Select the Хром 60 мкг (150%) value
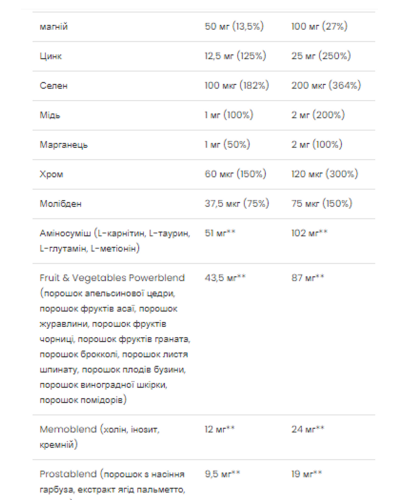This screenshot has height=500, width=400. (x=235, y=174)
